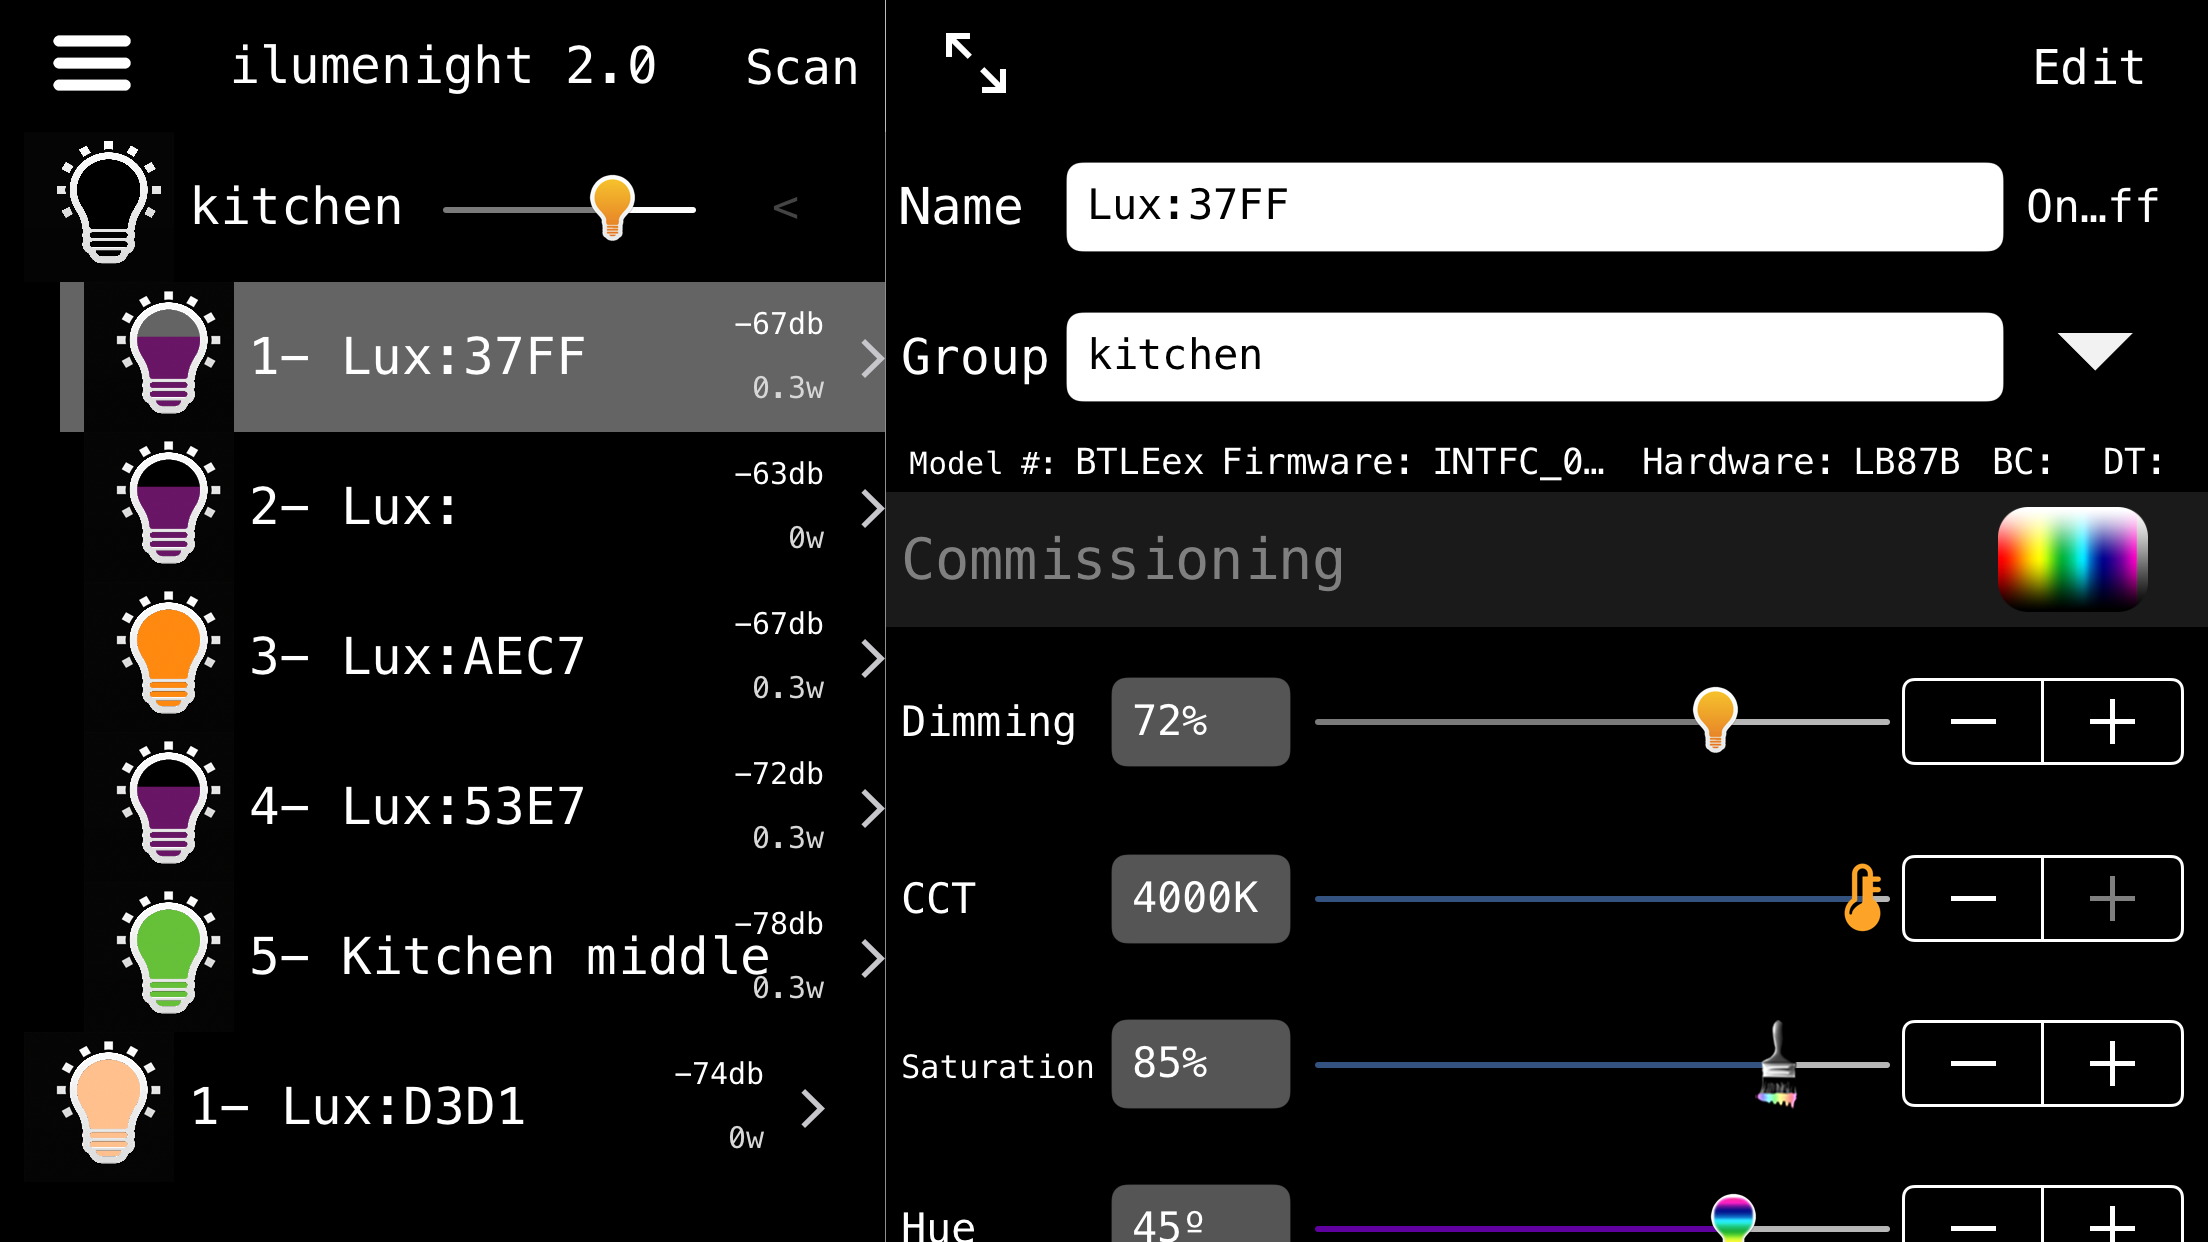This screenshot has height=1242, width=2208.
Task: Increase Saturation with the plus button
Action: (x=2112, y=1063)
